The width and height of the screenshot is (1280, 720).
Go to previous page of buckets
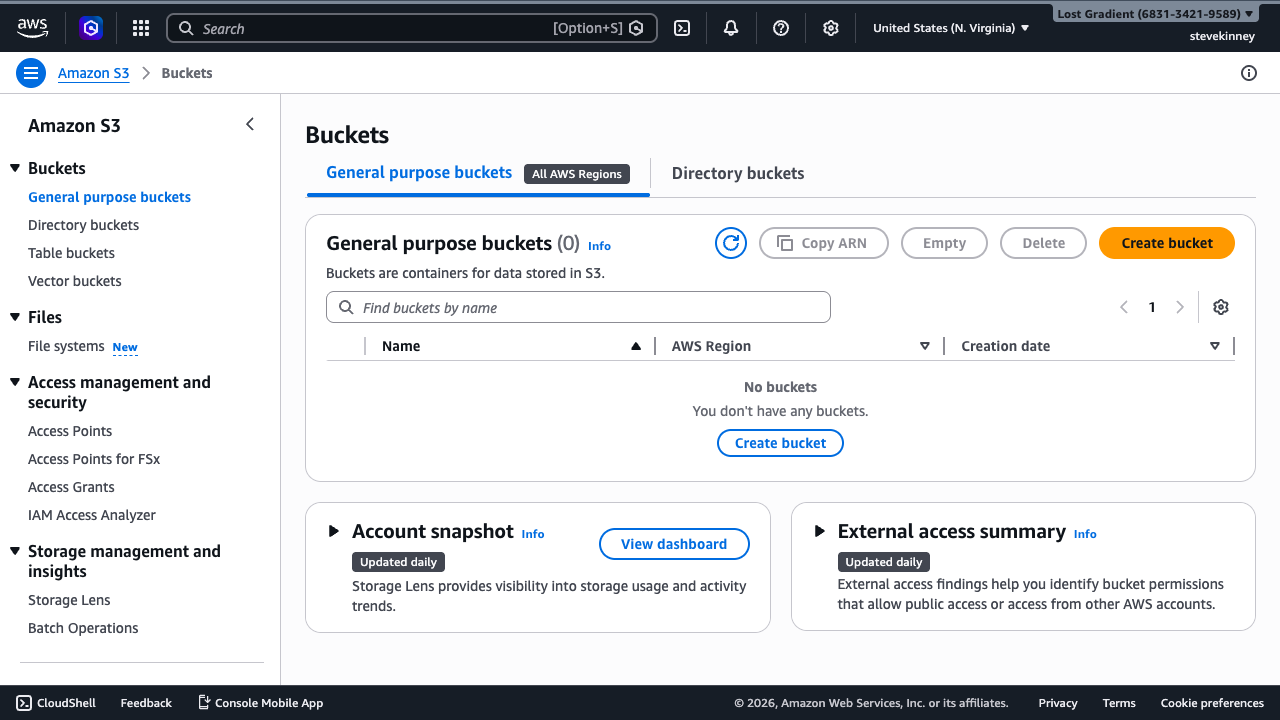click(1124, 307)
